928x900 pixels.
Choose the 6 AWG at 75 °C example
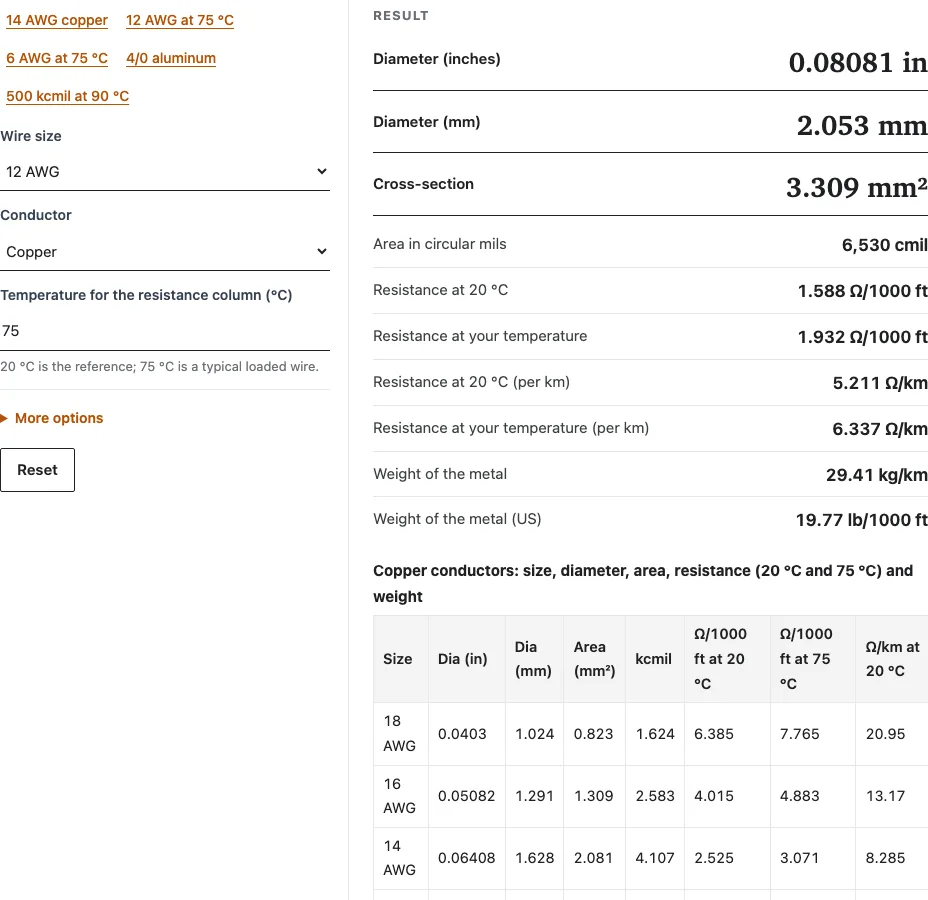57,58
